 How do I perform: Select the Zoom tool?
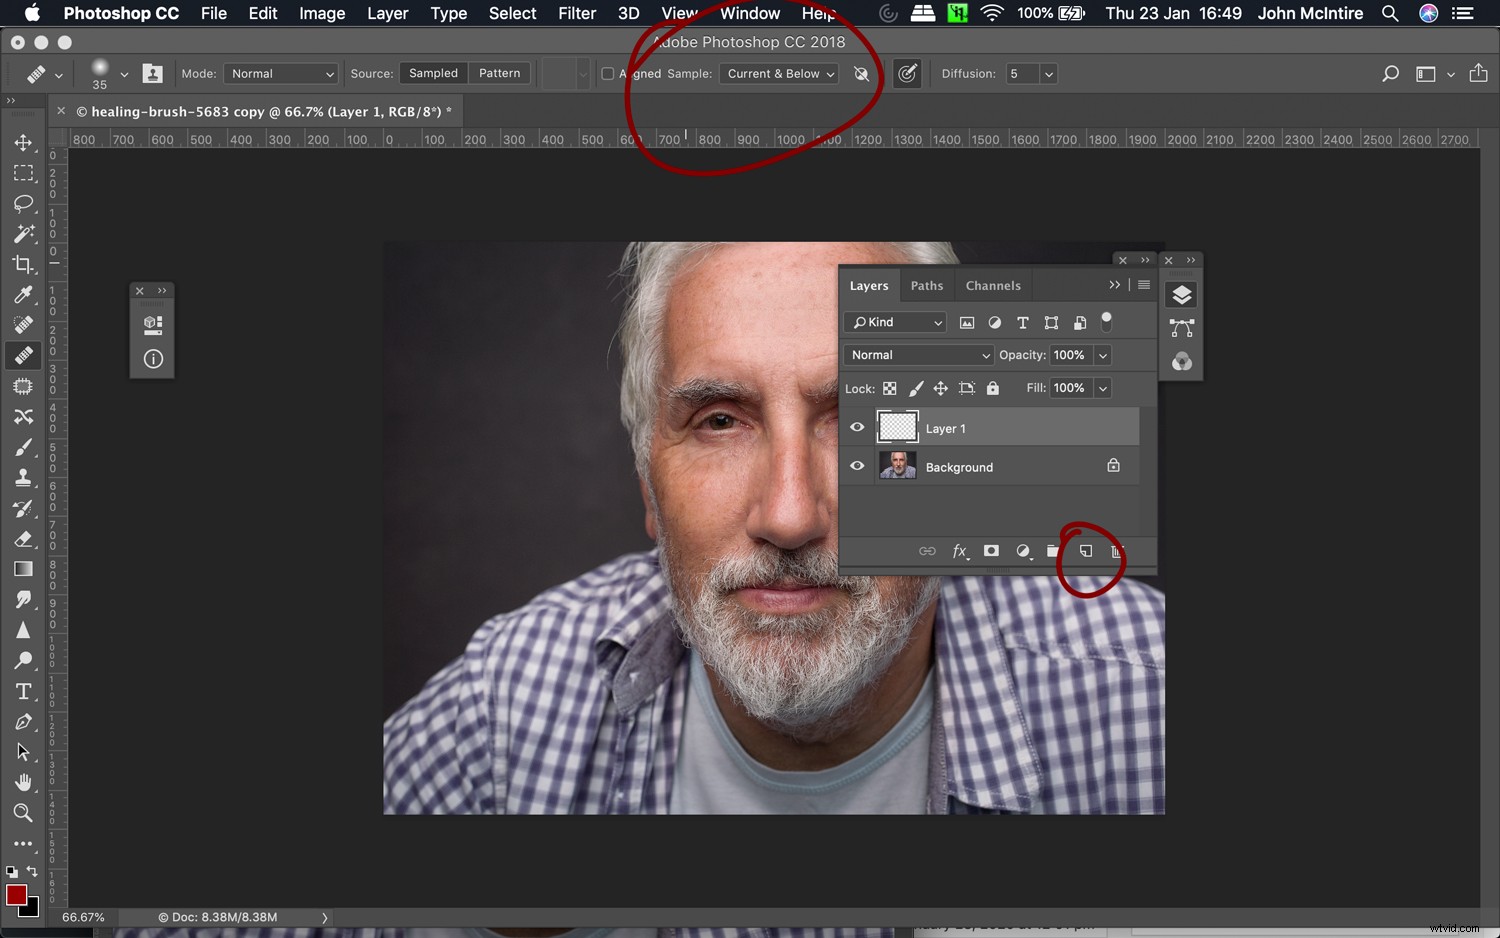click(24, 813)
